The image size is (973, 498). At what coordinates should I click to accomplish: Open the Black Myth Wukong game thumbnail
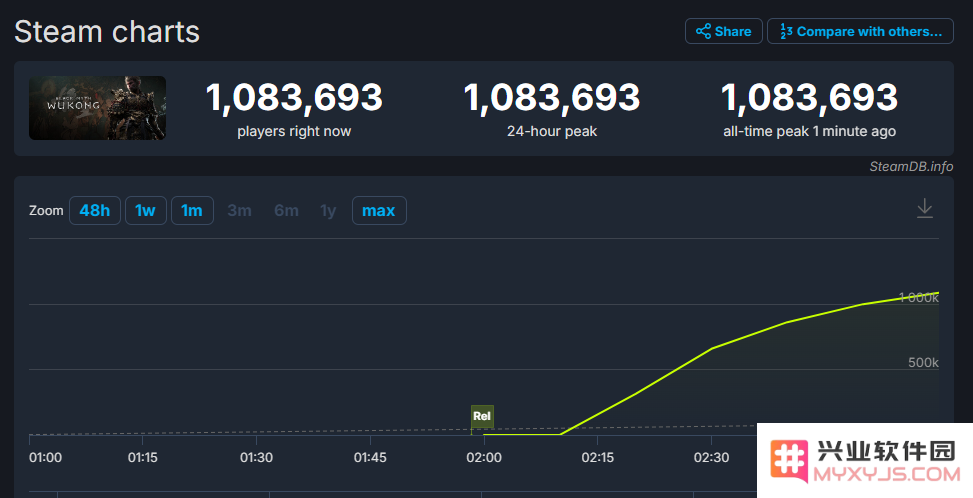(97, 108)
